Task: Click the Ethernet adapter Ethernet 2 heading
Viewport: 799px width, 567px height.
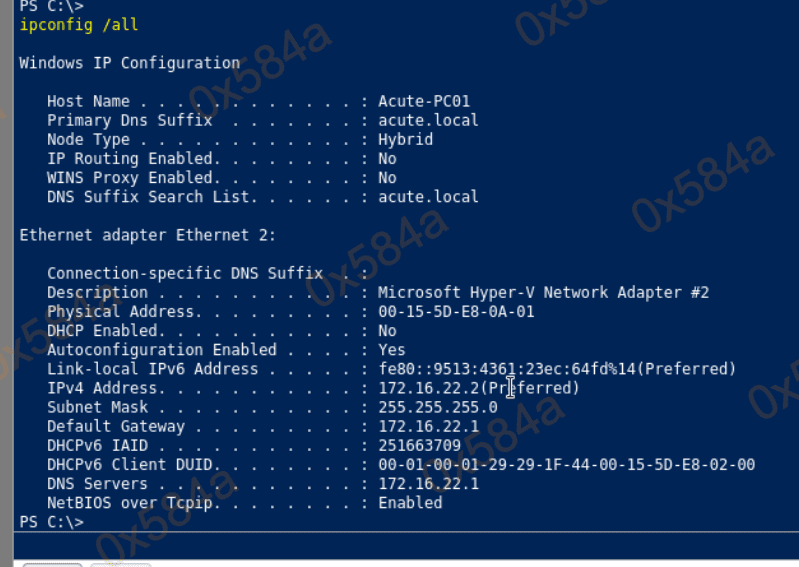Action: (x=147, y=235)
